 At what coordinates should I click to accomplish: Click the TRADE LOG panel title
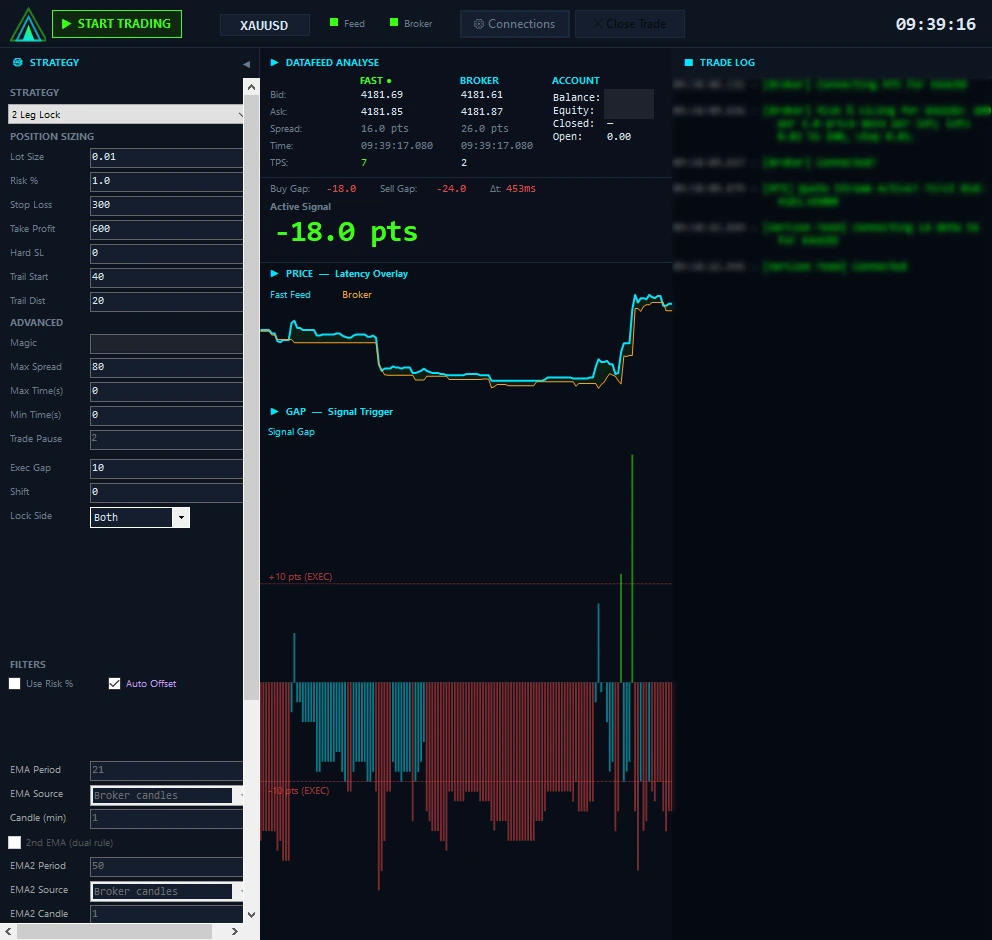pyautogui.click(x=727, y=63)
